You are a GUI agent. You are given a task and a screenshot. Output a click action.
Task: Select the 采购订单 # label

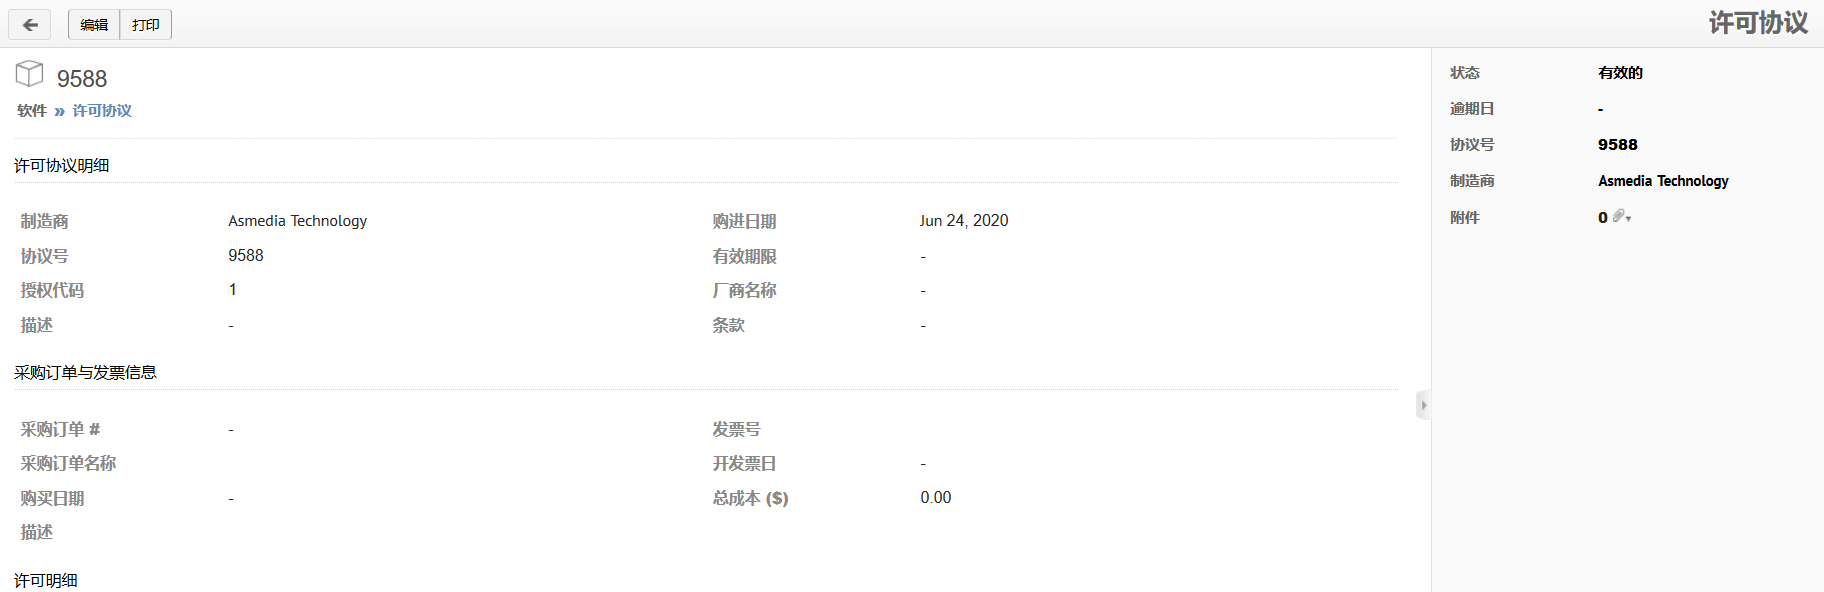(60, 430)
